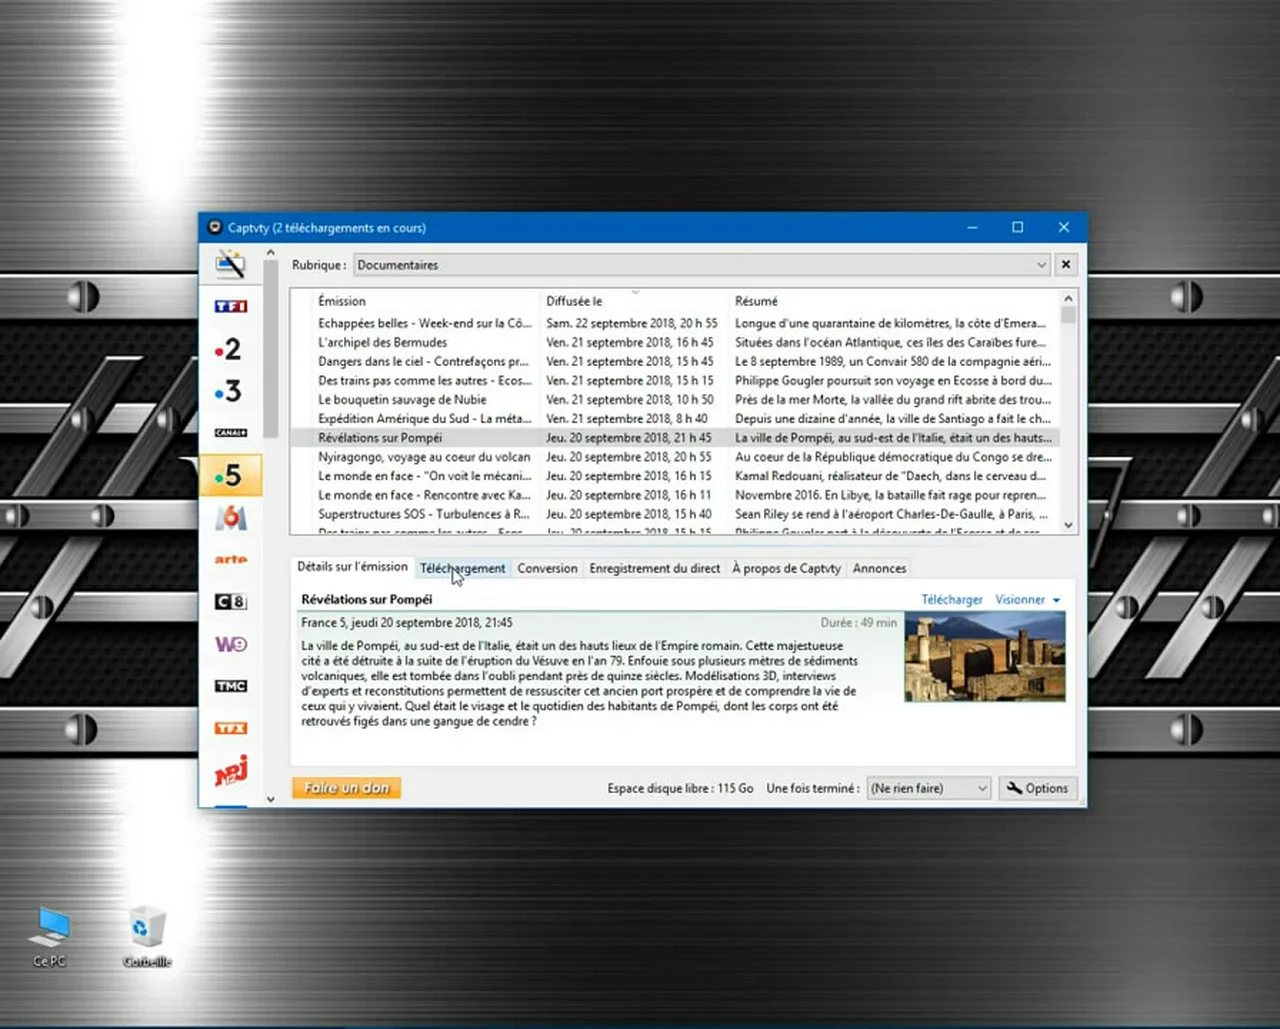Select row Le monde en face - Rencontre avec Ka
This screenshot has width=1280, height=1029.
(x=674, y=494)
